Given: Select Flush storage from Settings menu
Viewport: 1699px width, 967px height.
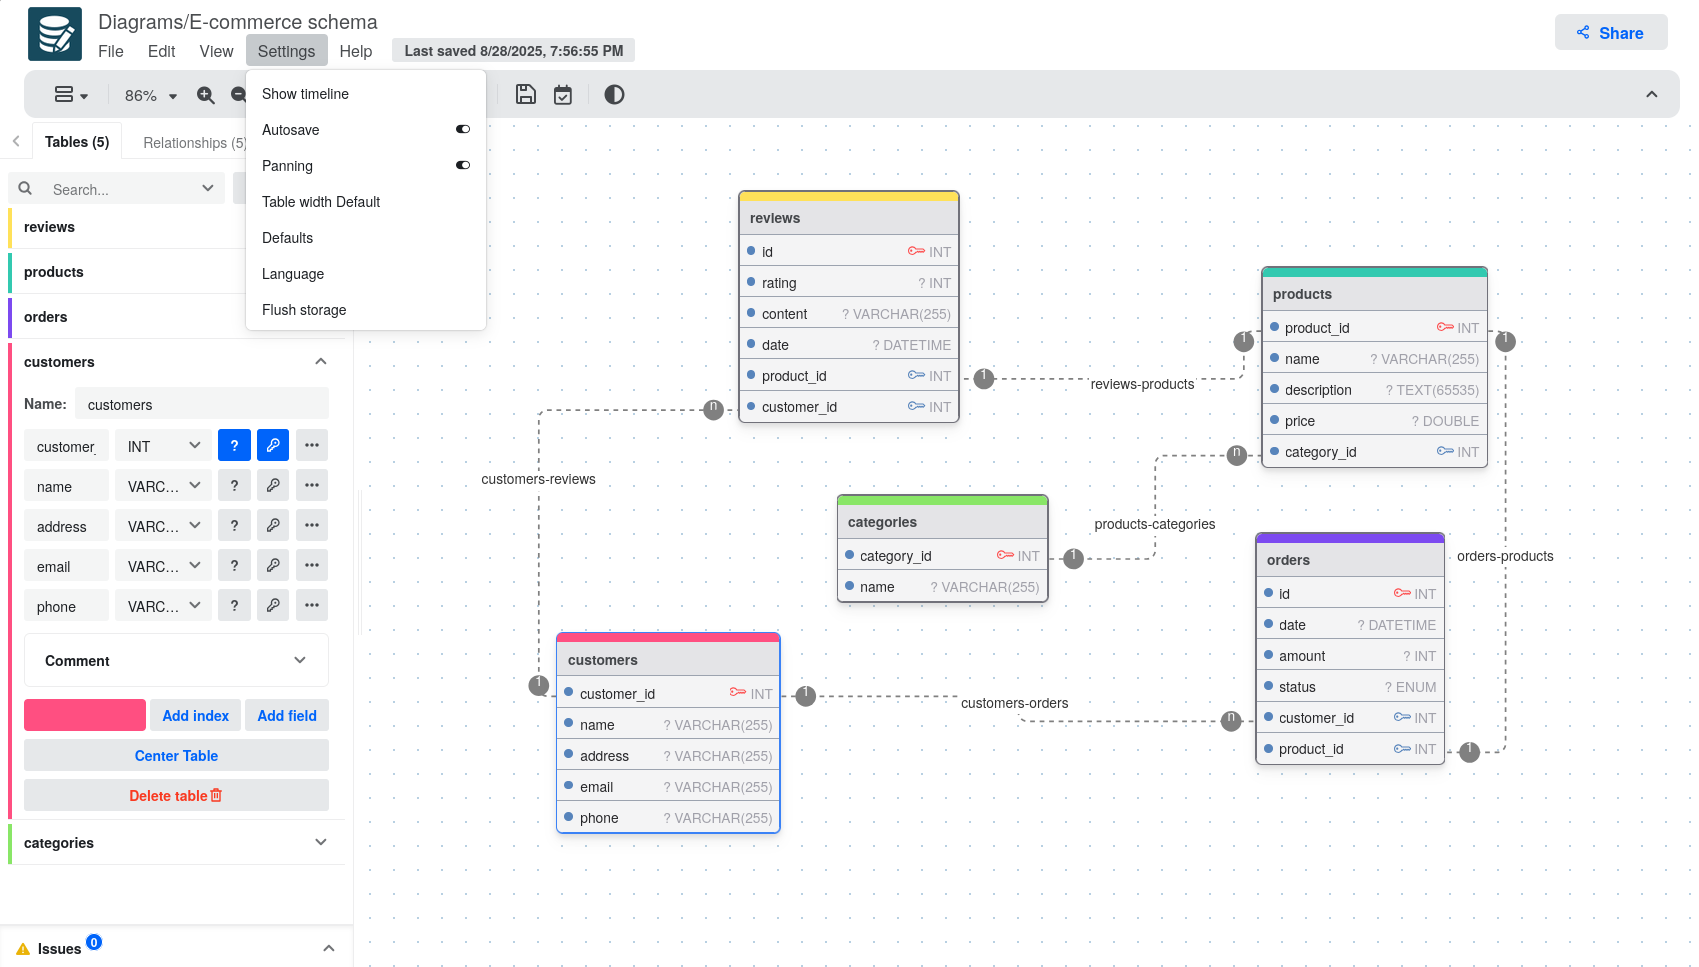Looking at the screenshot, I should [304, 310].
